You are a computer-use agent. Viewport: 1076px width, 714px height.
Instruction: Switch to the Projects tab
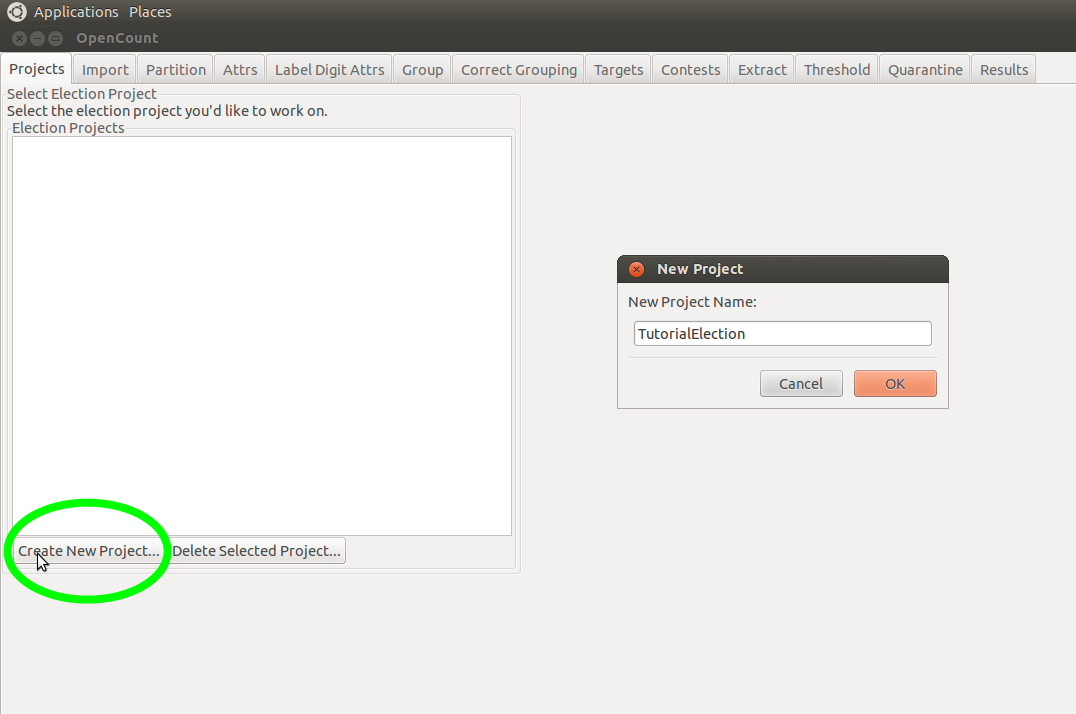click(36, 69)
